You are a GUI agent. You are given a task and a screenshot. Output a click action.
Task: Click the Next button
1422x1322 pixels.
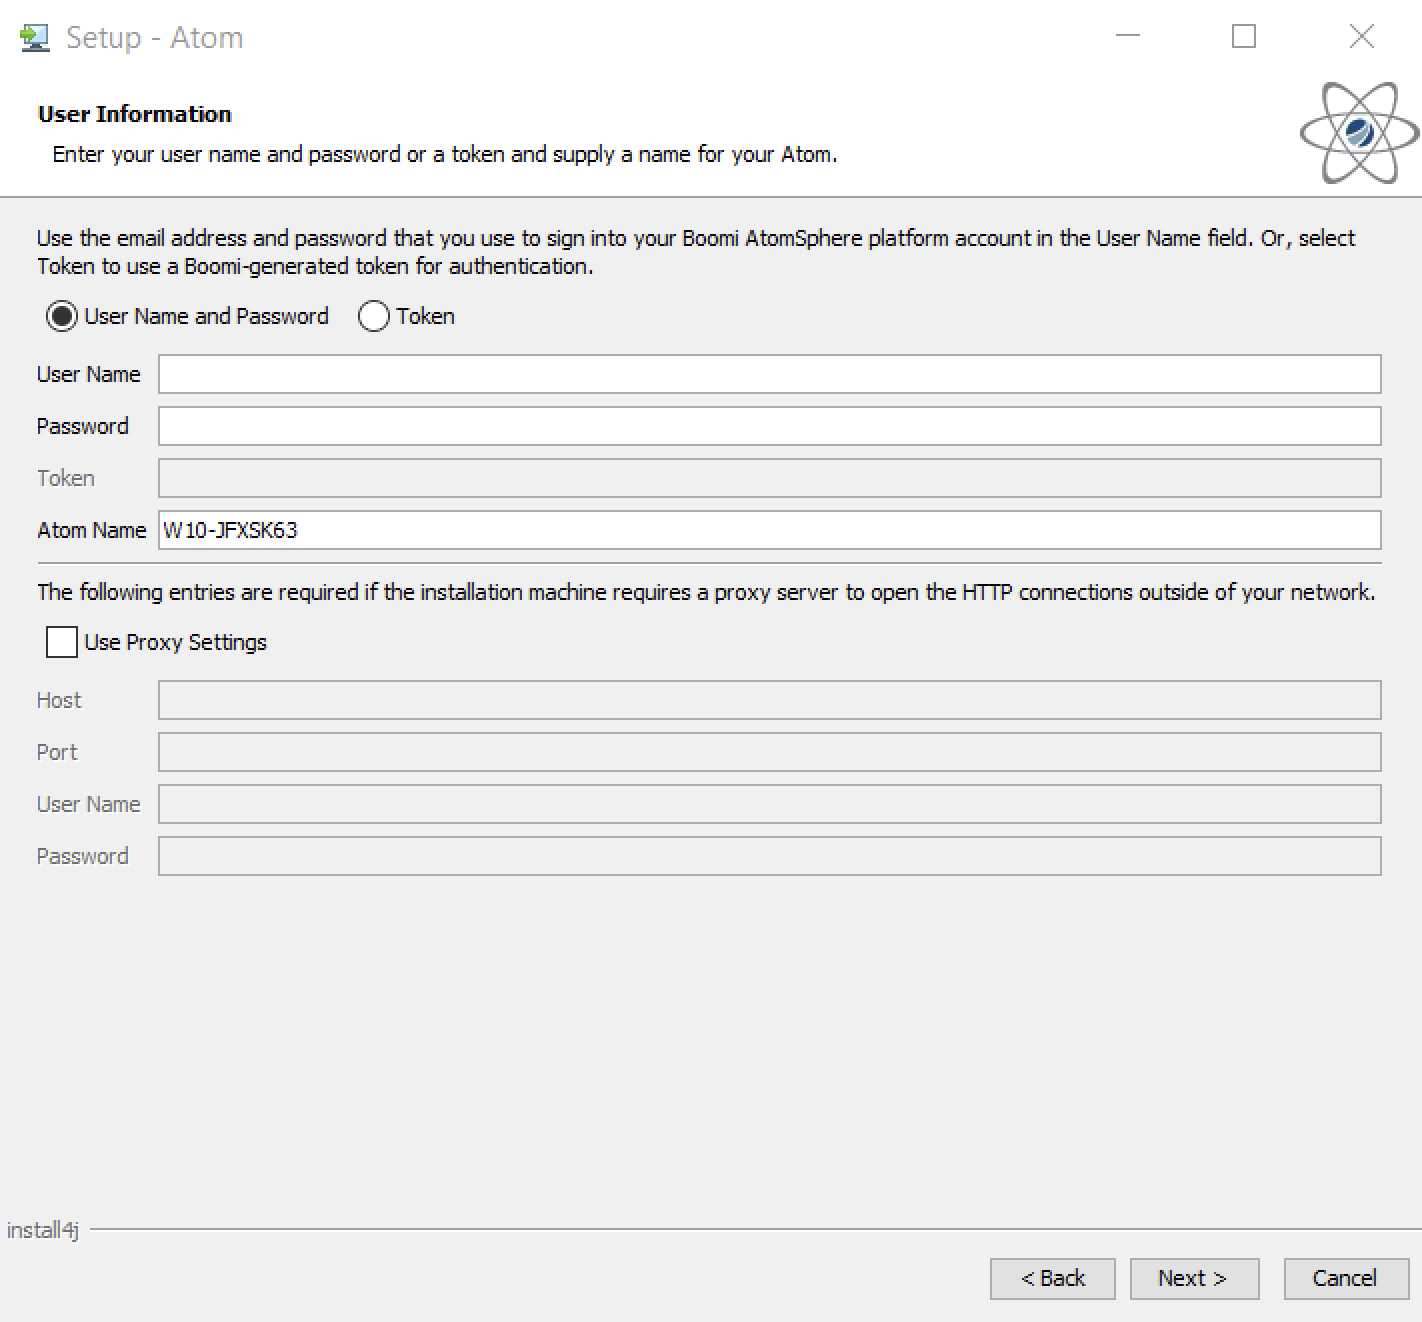(x=1194, y=1278)
